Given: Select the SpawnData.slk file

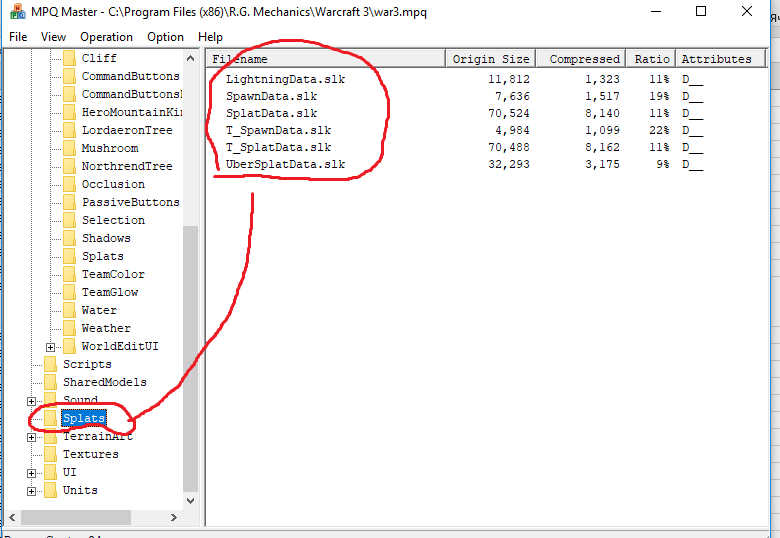Looking at the screenshot, I should [x=272, y=96].
